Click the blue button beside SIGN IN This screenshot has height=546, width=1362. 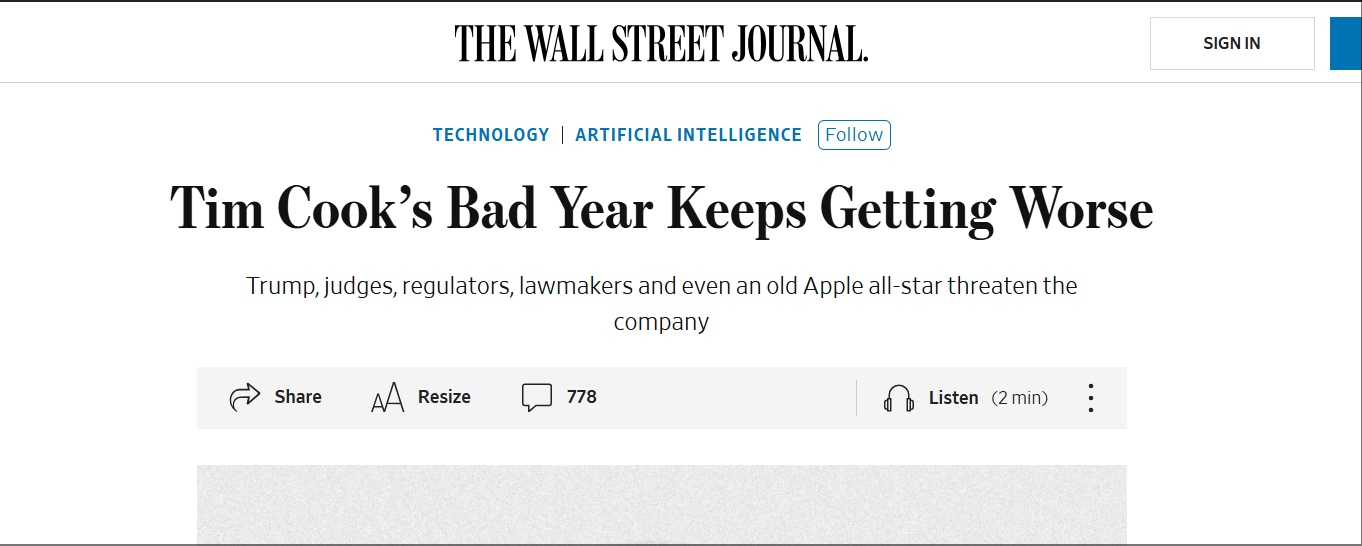(x=1346, y=44)
